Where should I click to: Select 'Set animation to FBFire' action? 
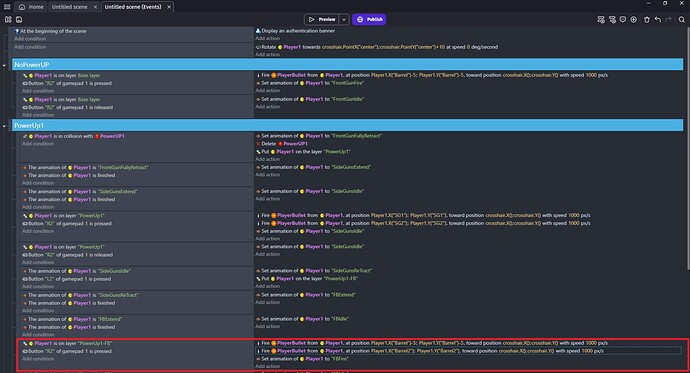pyautogui.click(x=302, y=359)
